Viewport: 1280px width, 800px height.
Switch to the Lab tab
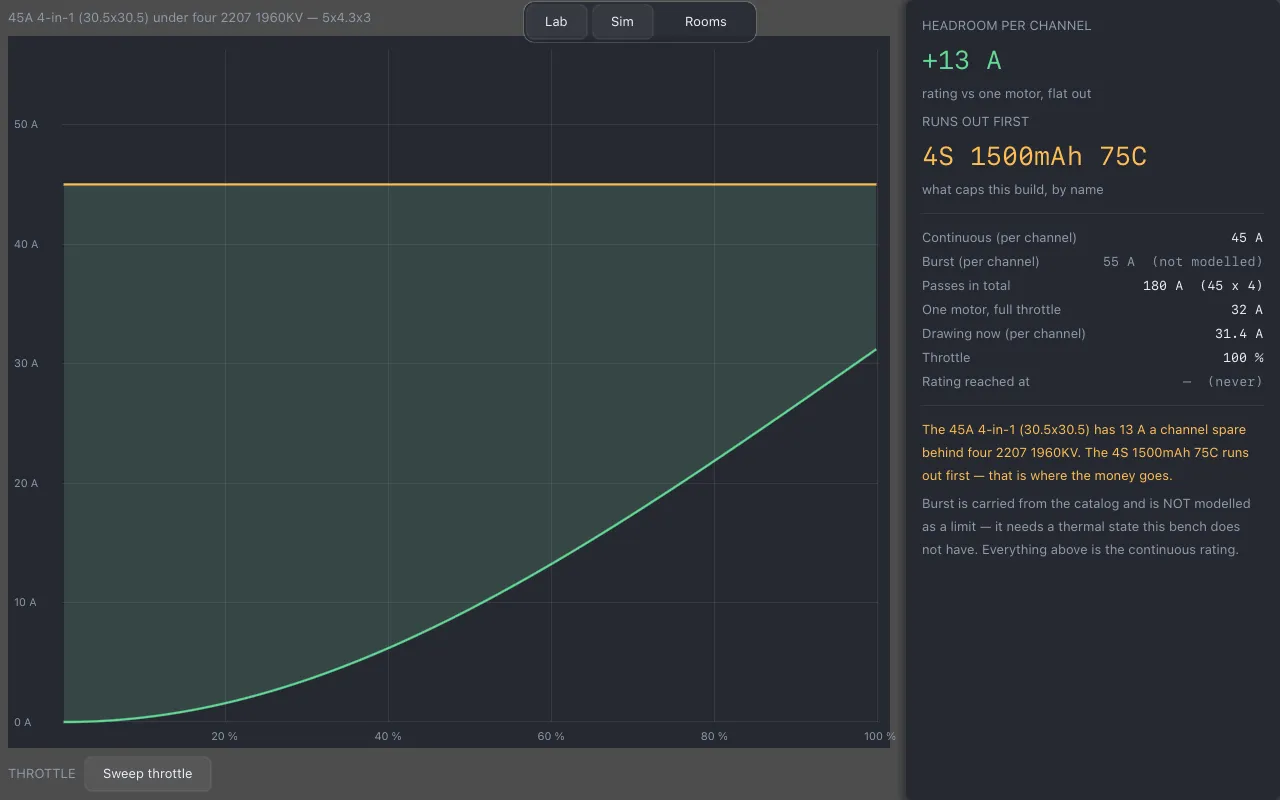(x=556, y=22)
